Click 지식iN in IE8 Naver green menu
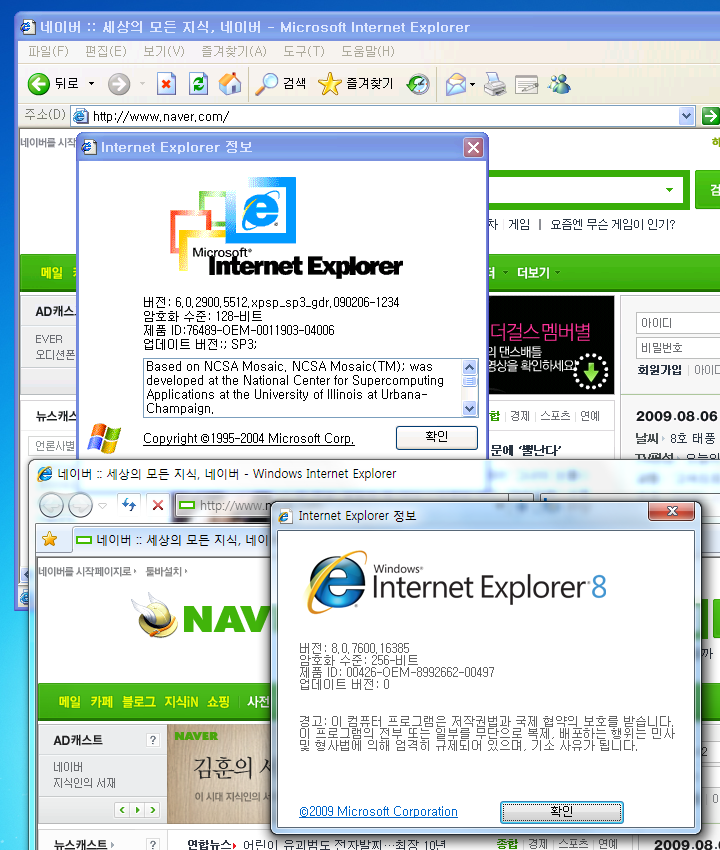720x850 pixels. pyautogui.click(x=181, y=701)
